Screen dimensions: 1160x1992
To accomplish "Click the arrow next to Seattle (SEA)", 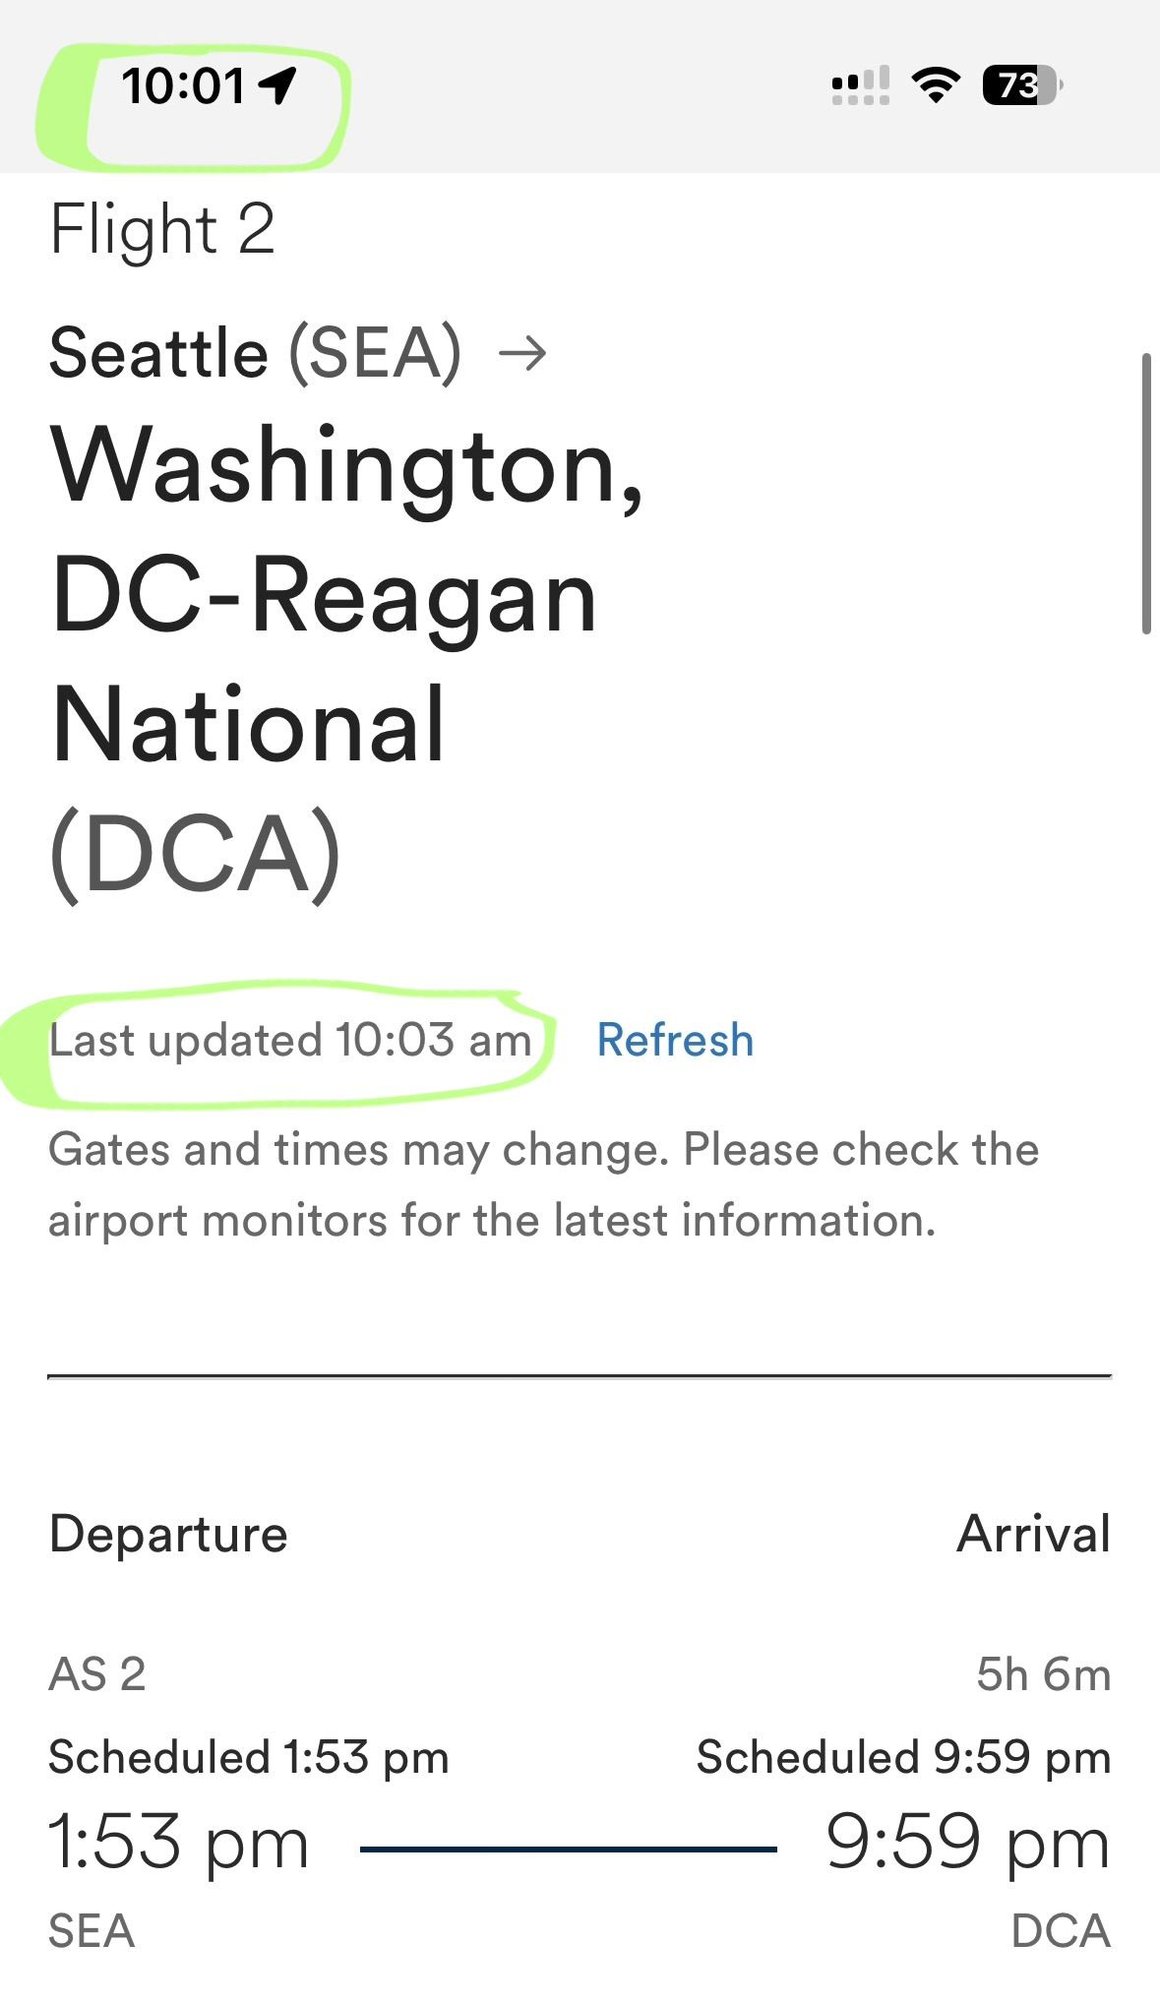I will (523, 353).
